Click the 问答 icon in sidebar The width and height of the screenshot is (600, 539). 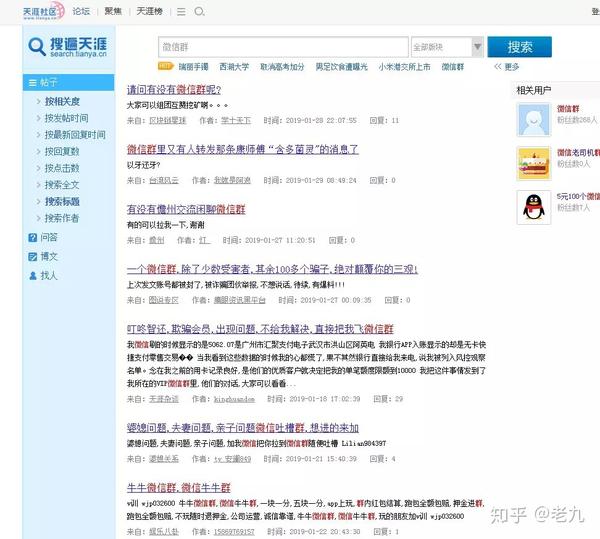click(x=33, y=238)
